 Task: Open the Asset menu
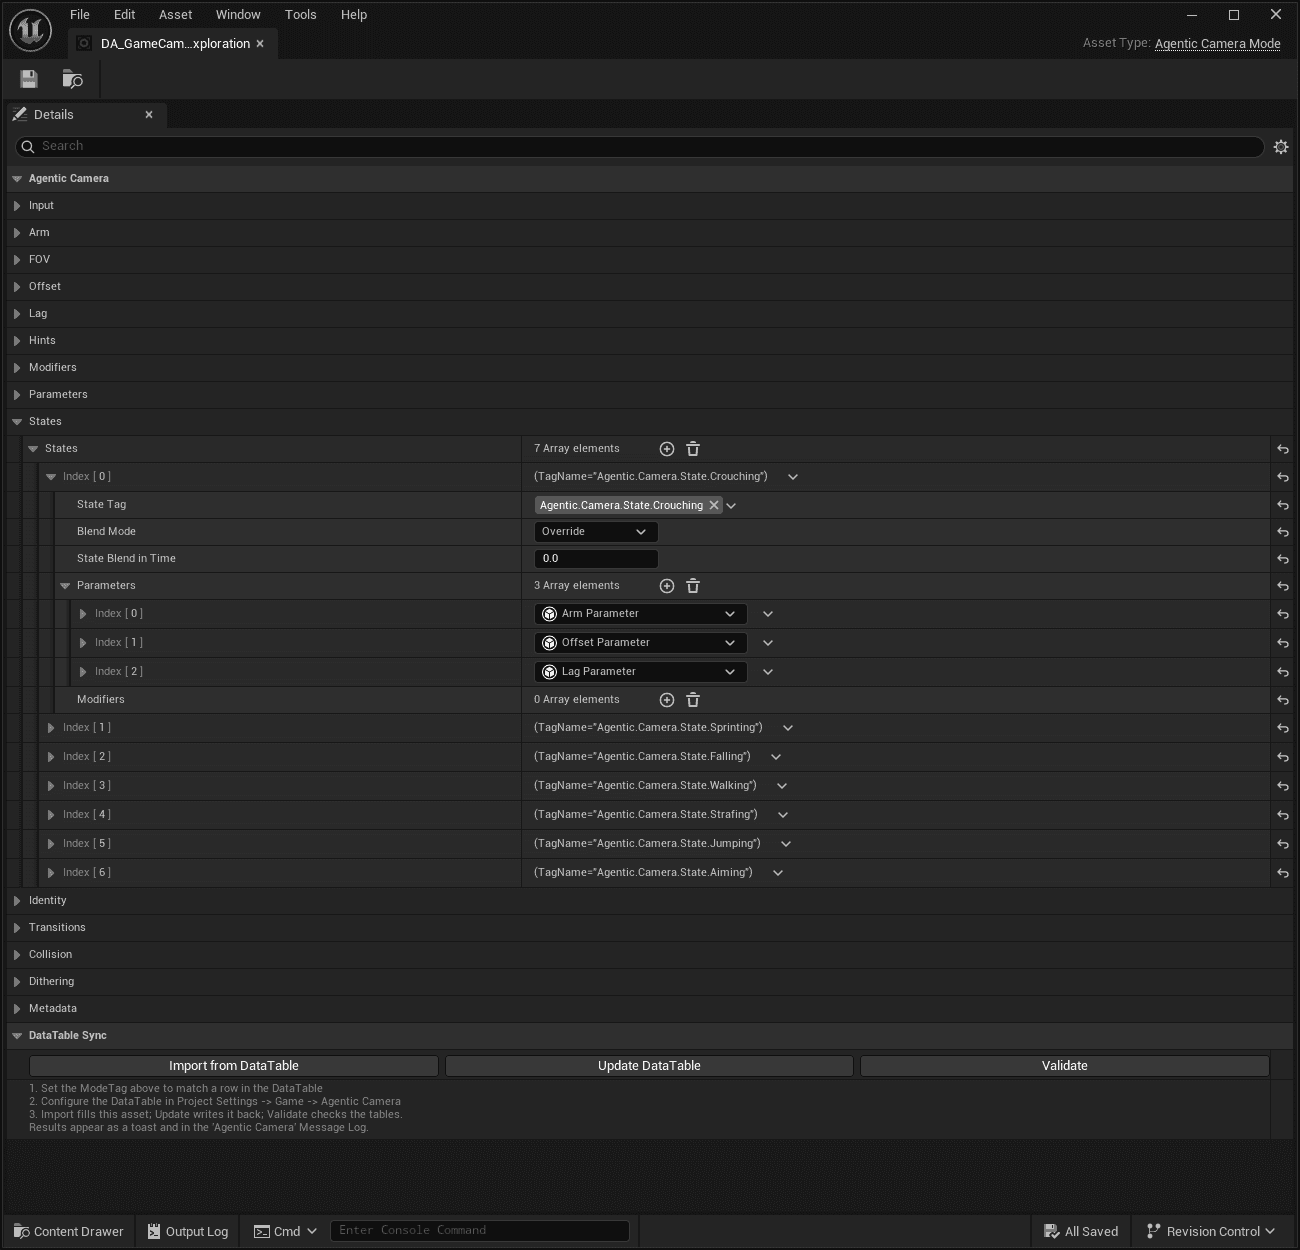pyautogui.click(x=175, y=15)
